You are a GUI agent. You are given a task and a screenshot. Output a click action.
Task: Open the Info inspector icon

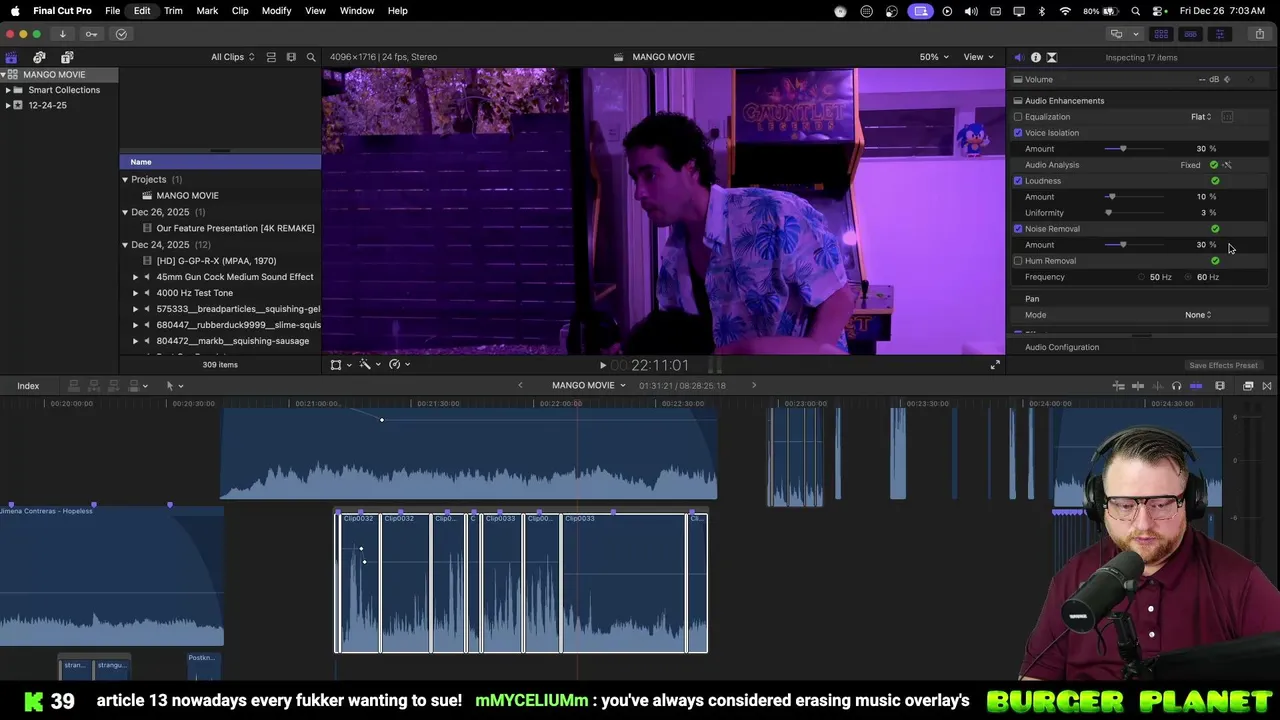coord(1035,57)
